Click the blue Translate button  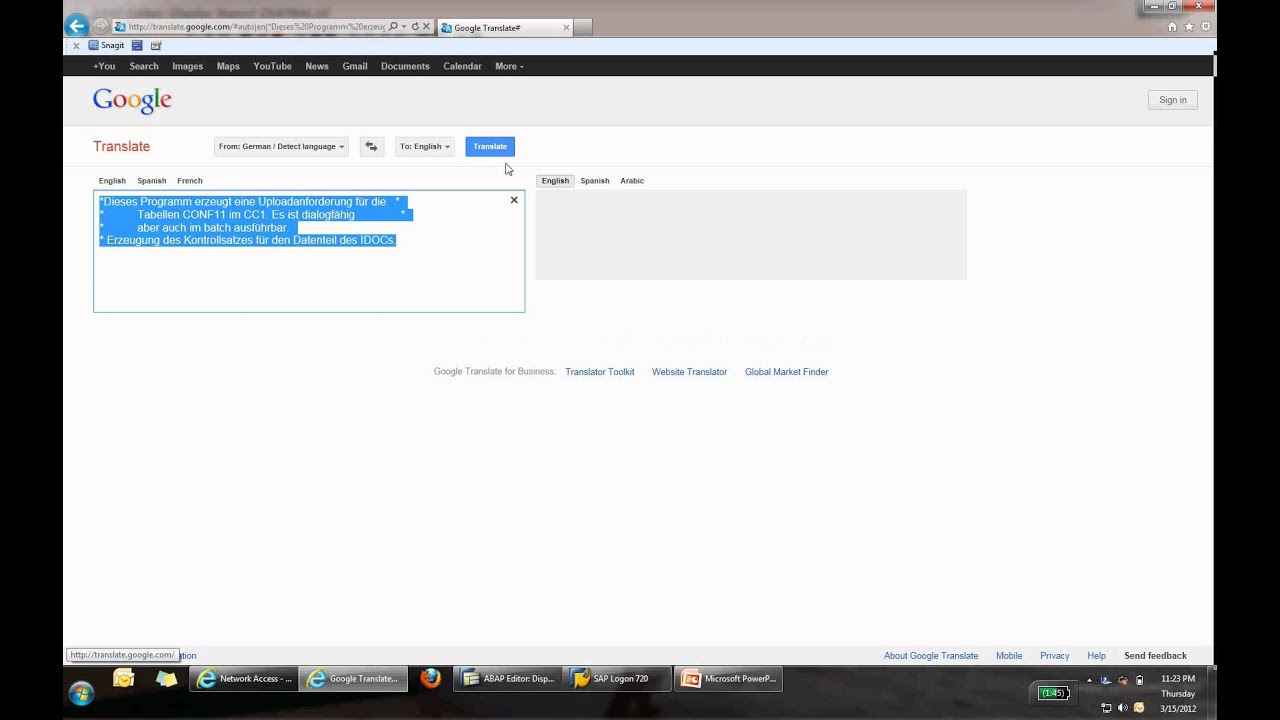coord(490,146)
